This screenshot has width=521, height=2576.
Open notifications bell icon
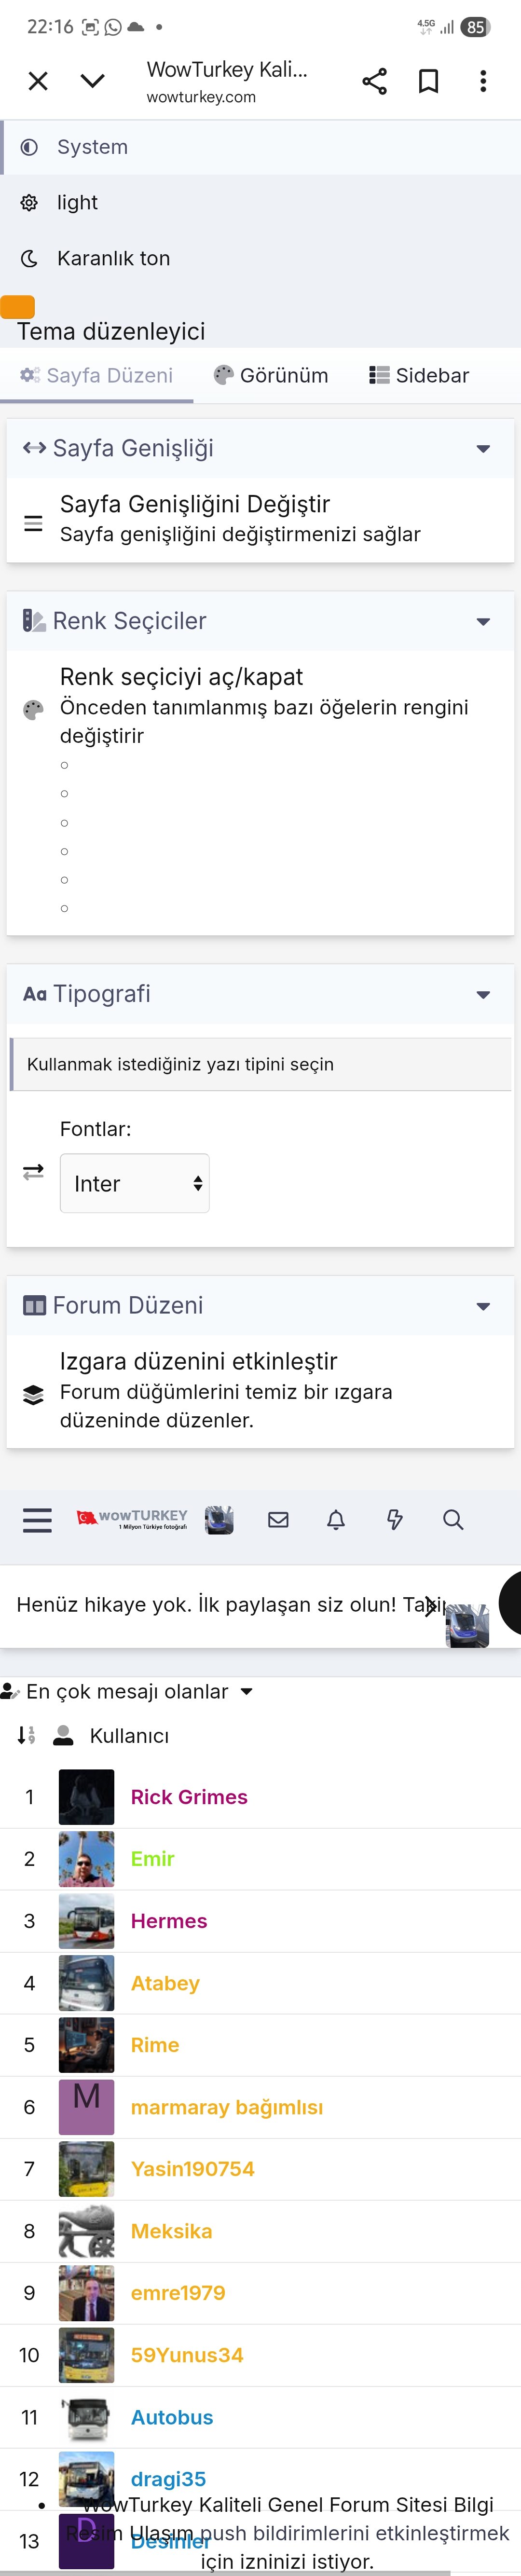click(336, 1520)
